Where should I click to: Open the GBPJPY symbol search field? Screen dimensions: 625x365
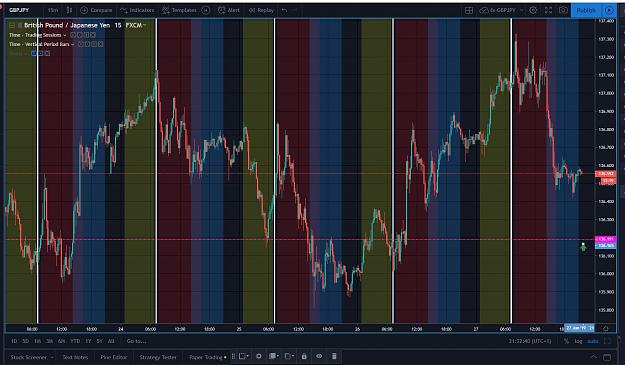click(19, 10)
